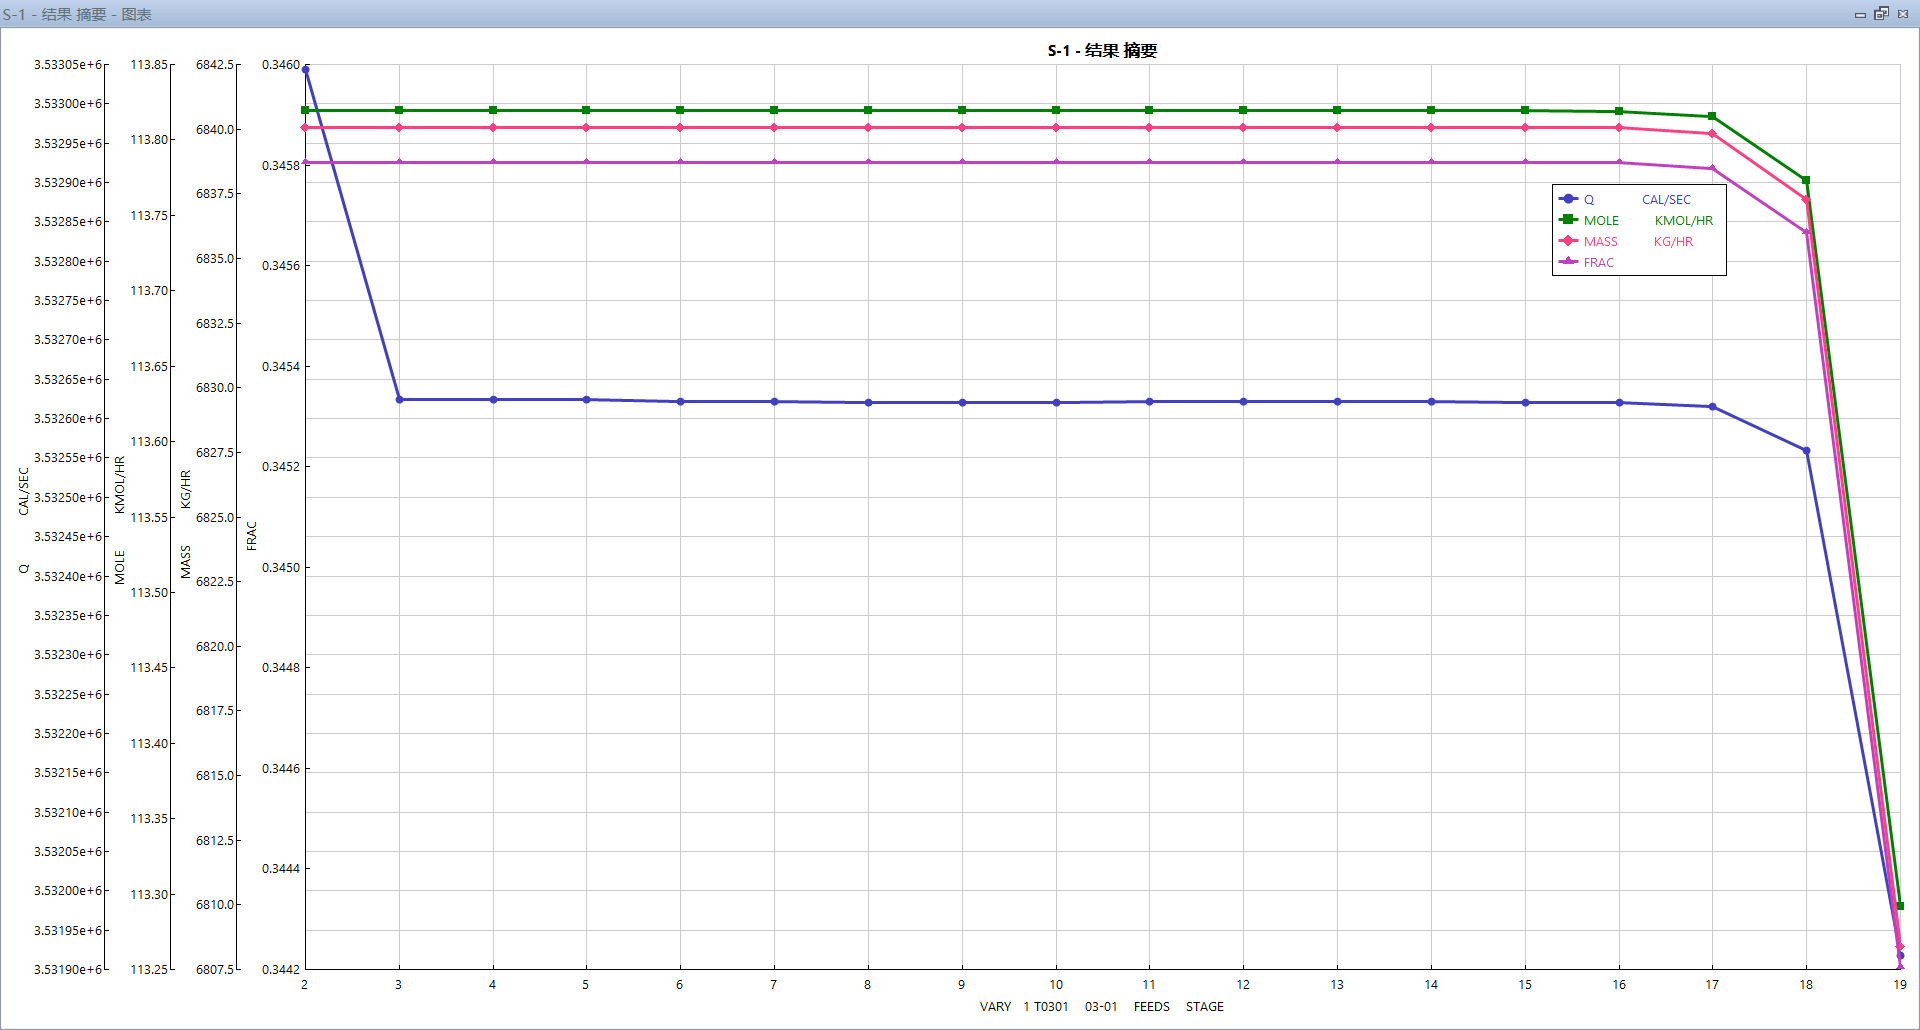Image resolution: width=1920 pixels, height=1030 pixels.
Task: Click the FRAC axis value 0.3450
Action: click(x=281, y=568)
